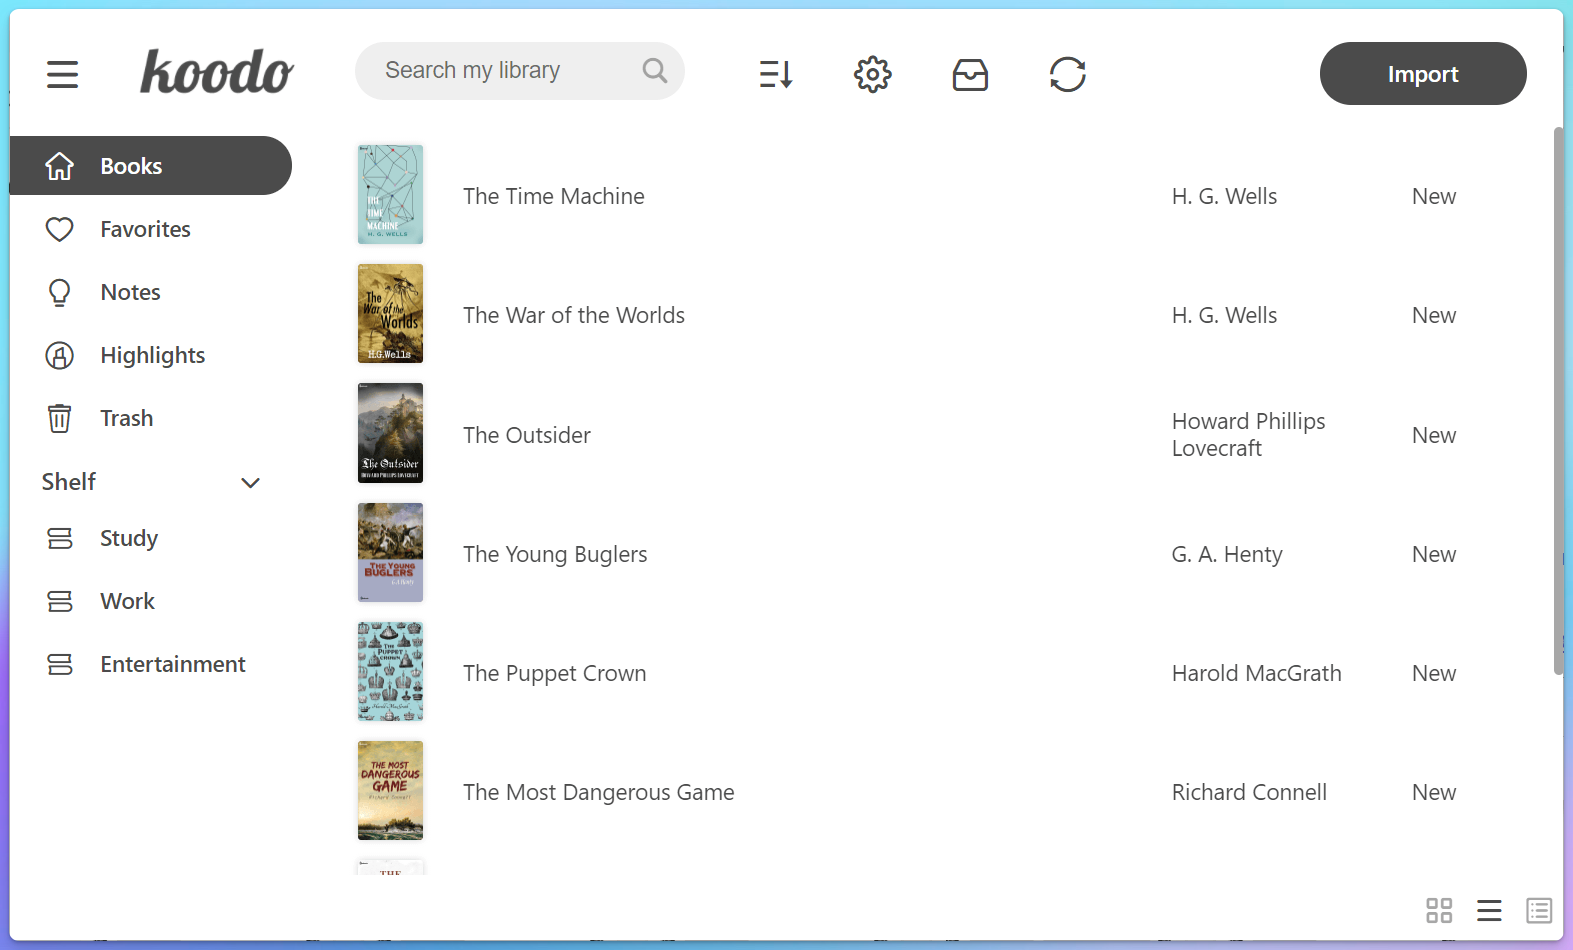Collapse the Shelf section chevron
1573x950 pixels.
[250, 483]
